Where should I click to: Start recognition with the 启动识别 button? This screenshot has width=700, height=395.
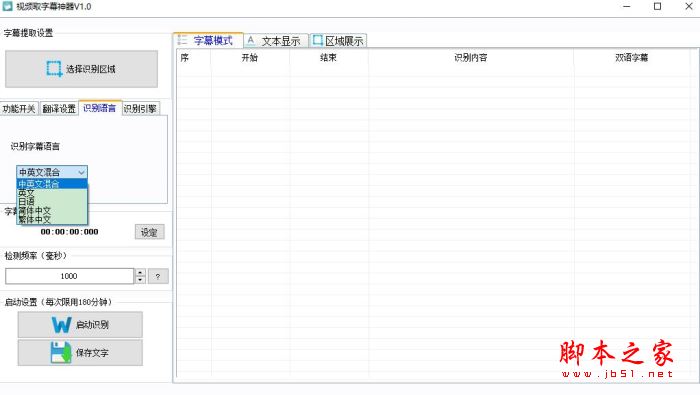click(80, 324)
